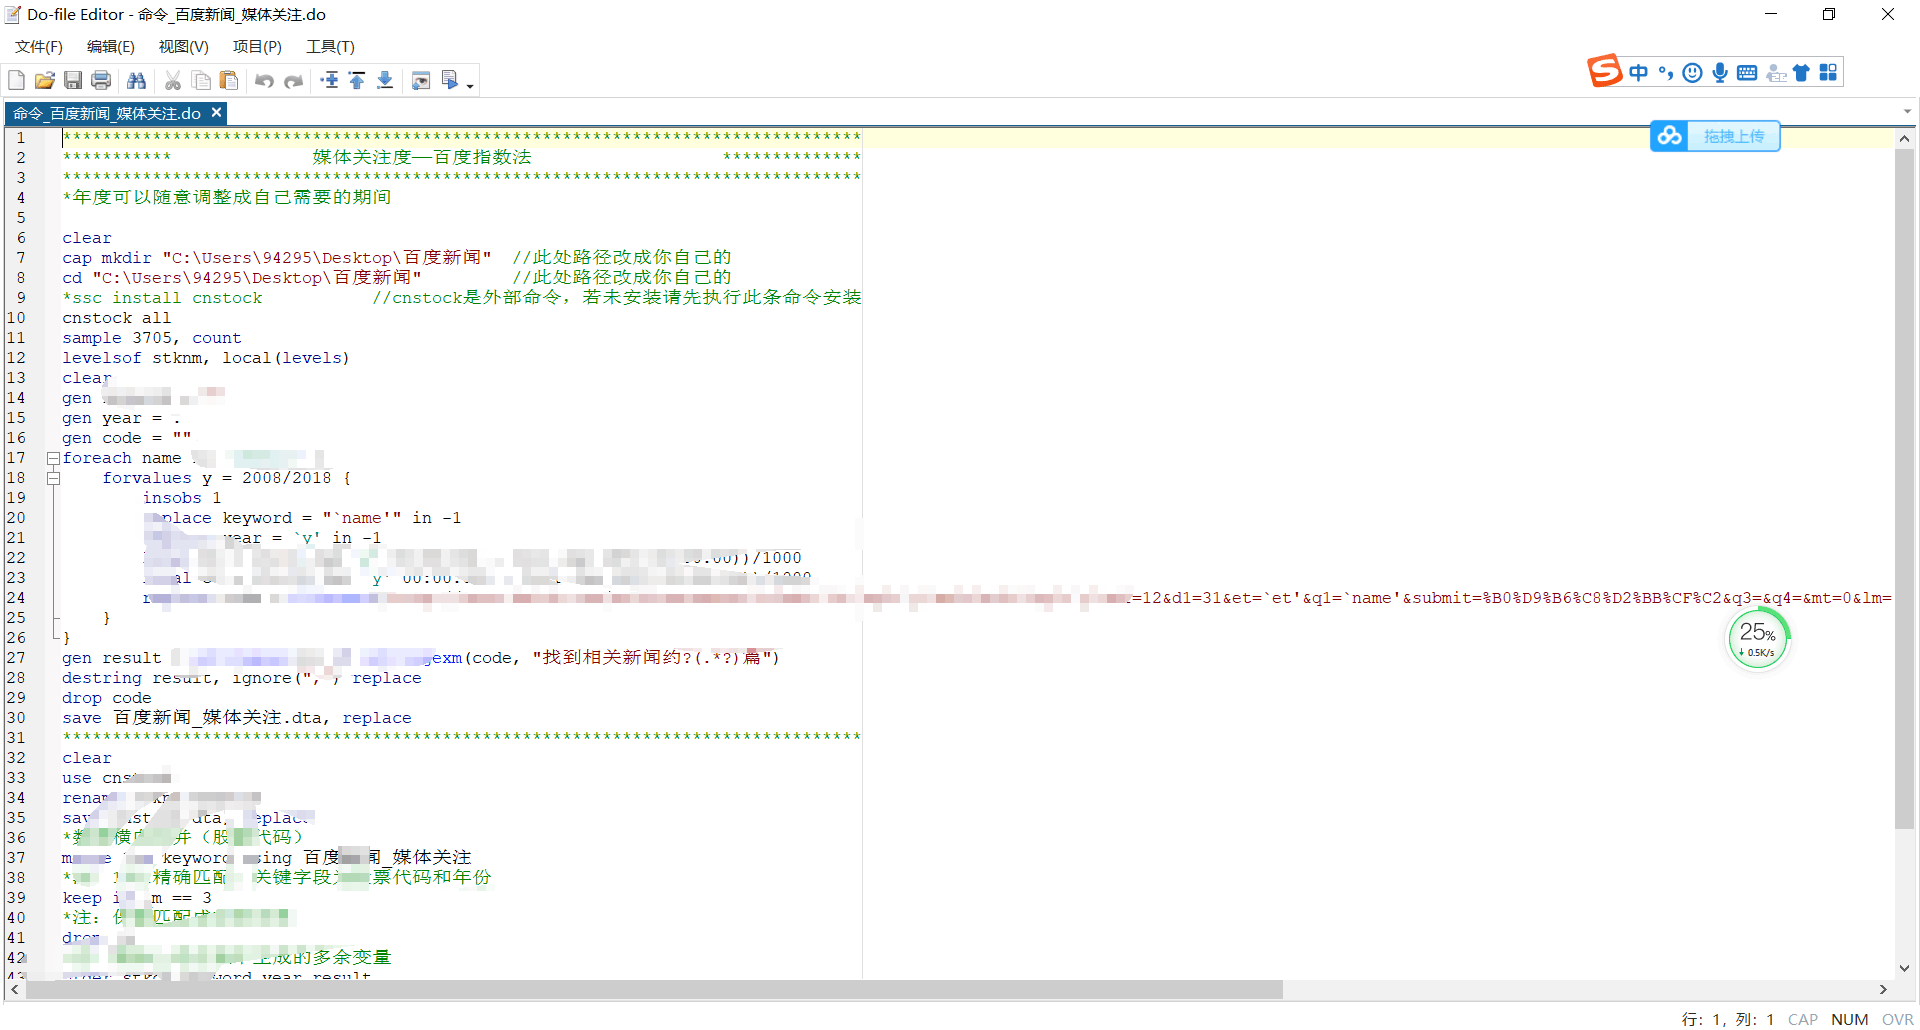
Task: Open the 编辑(E) menu
Action: (x=111, y=47)
